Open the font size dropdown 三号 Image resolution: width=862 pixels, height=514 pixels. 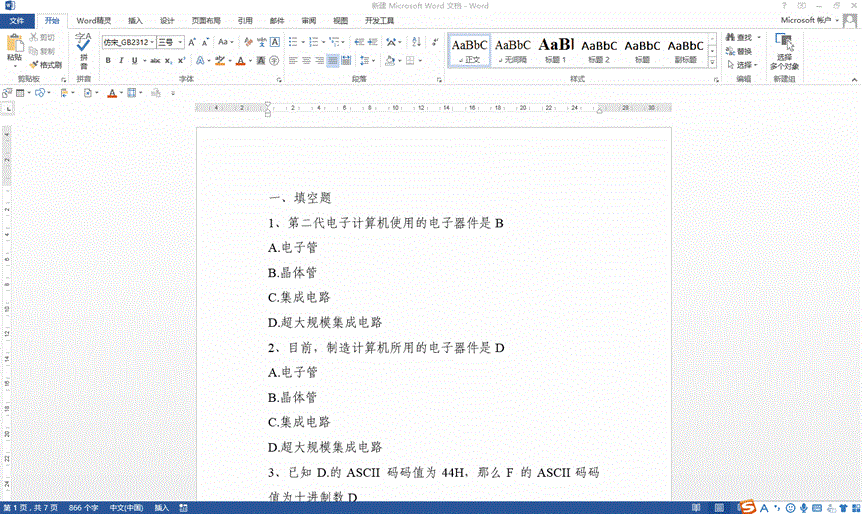(x=168, y=42)
